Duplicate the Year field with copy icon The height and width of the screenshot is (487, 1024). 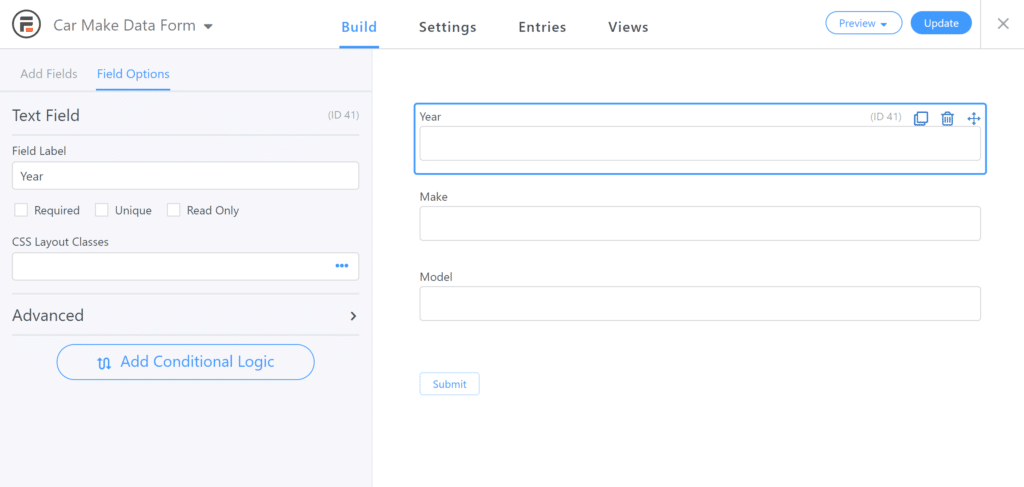pos(920,118)
